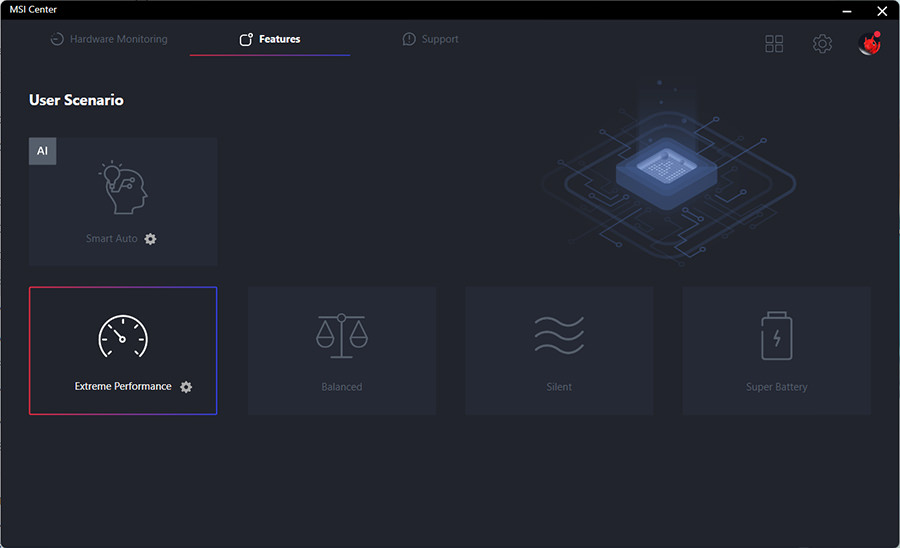Viewport: 900px width, 548px height.
Task: Choose the Silent scenario label
Action: point(559,387)
